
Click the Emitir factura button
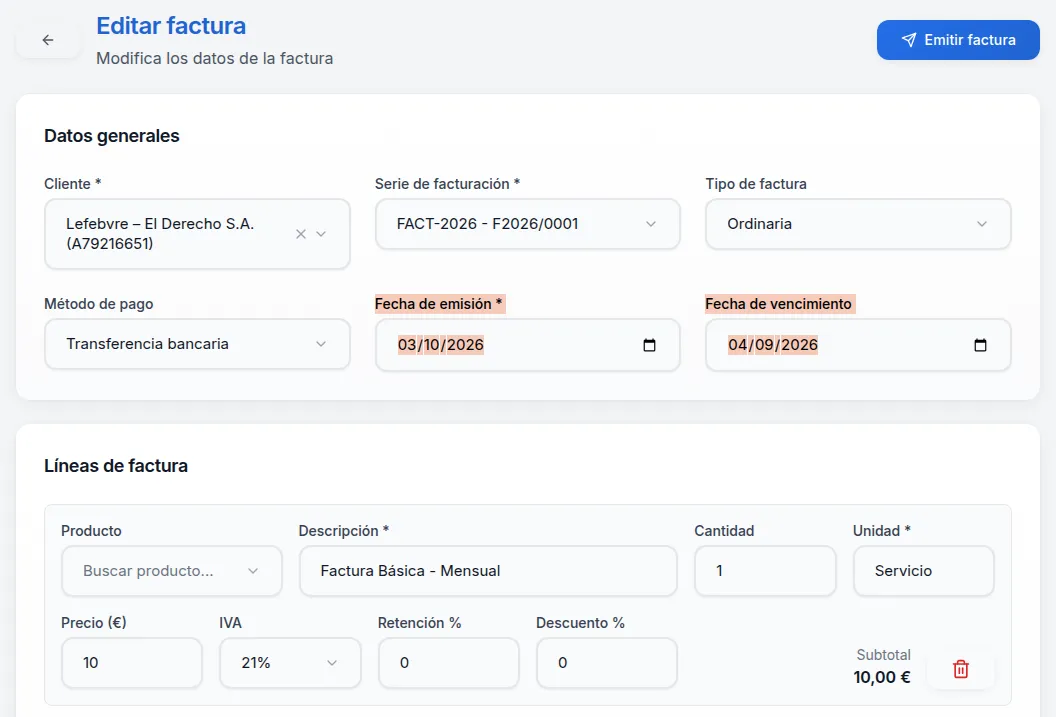pyautogui.click(x=957, y=40)
